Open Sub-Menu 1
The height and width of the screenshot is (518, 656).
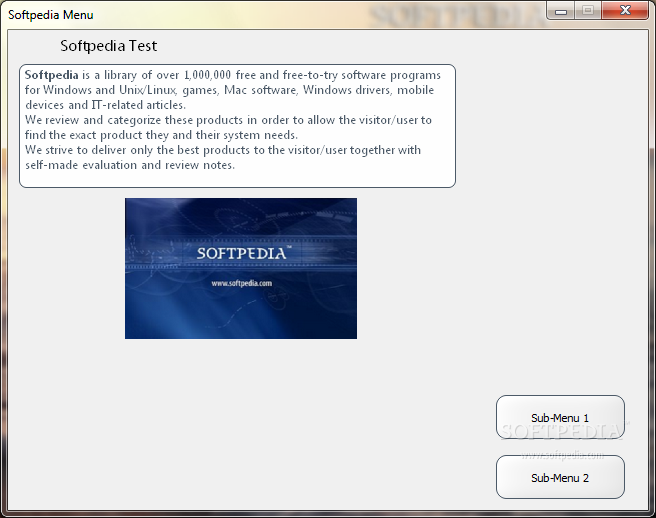(560, 417)
